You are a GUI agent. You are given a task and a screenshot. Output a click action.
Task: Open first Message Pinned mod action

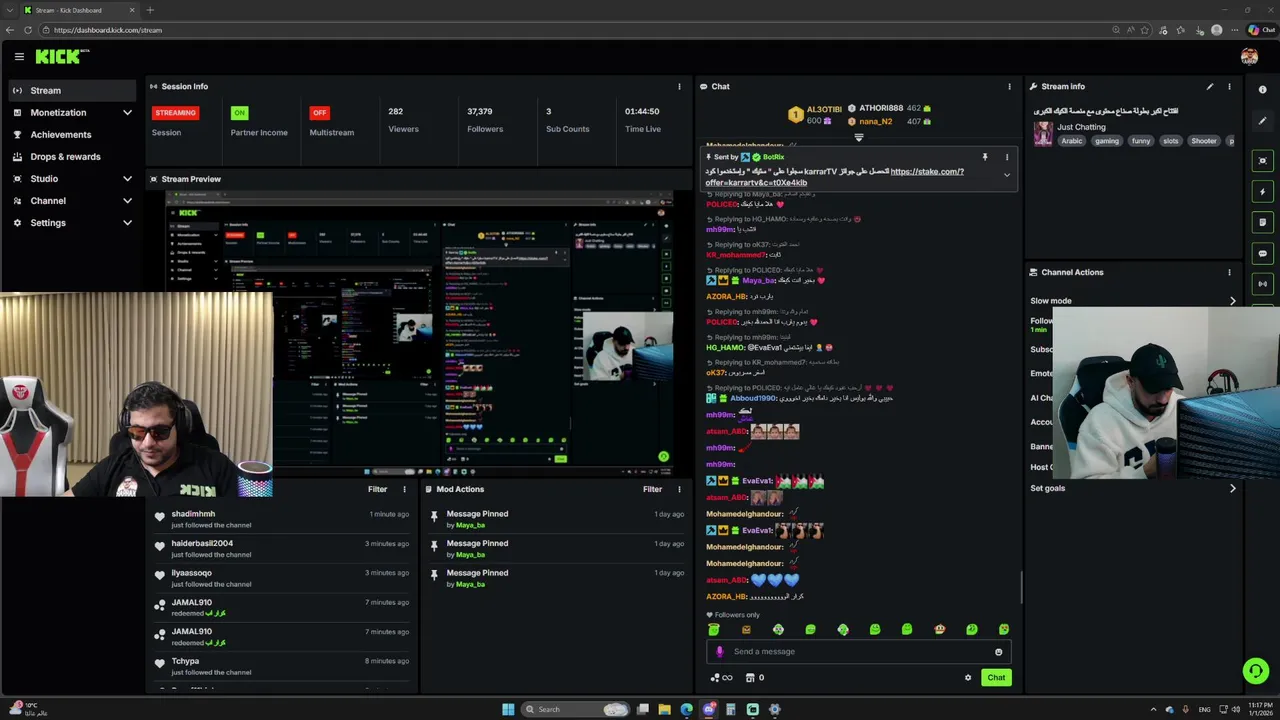[x=556, y=519]
